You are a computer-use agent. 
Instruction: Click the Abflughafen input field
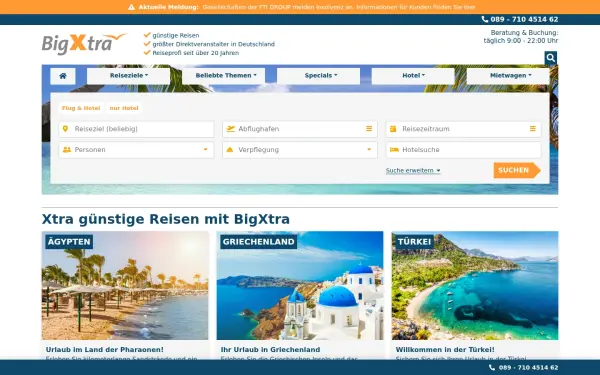(300, 129)
